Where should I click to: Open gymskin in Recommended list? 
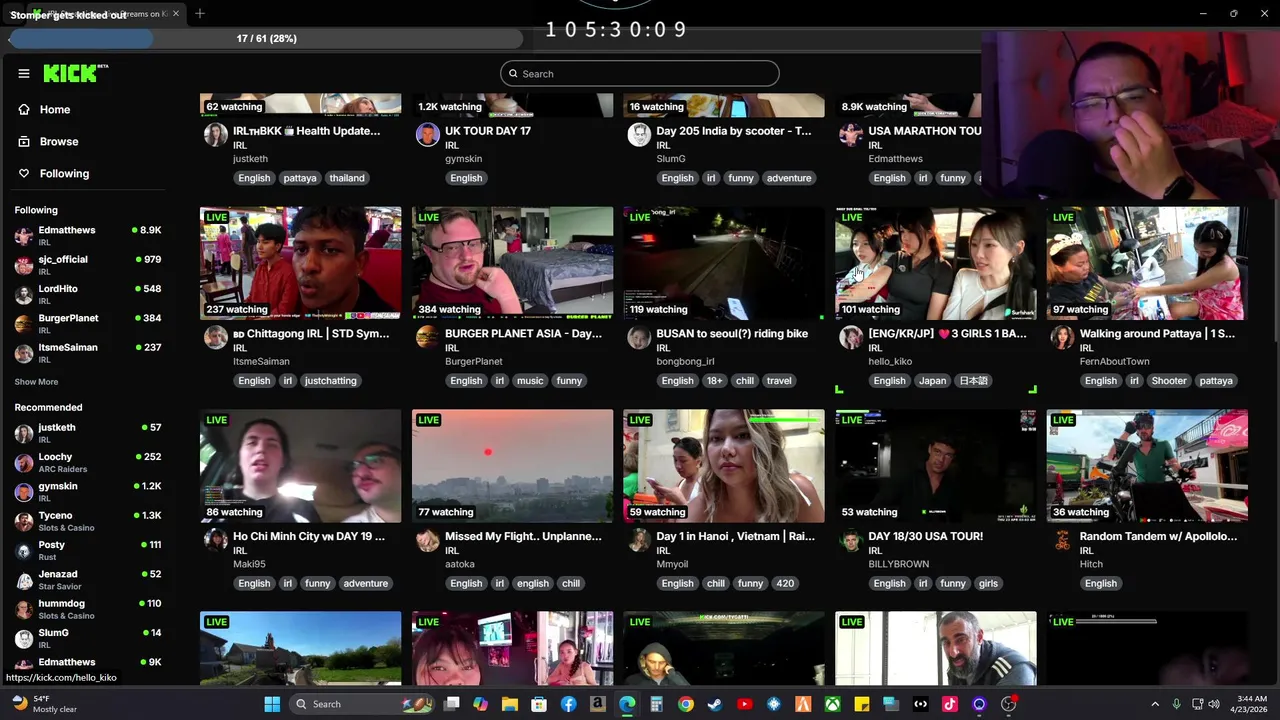88,491
